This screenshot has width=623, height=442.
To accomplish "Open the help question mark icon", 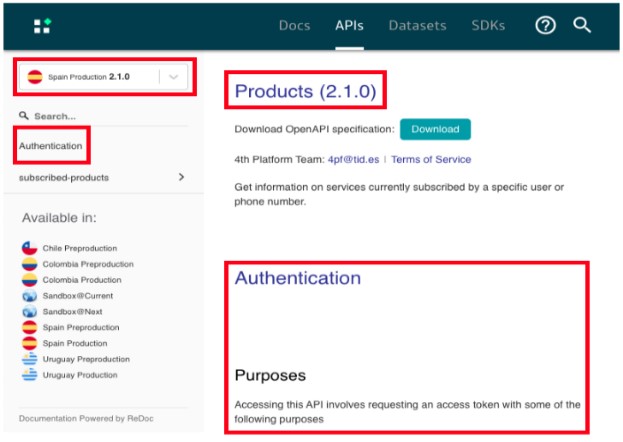I will pos(545,25).
